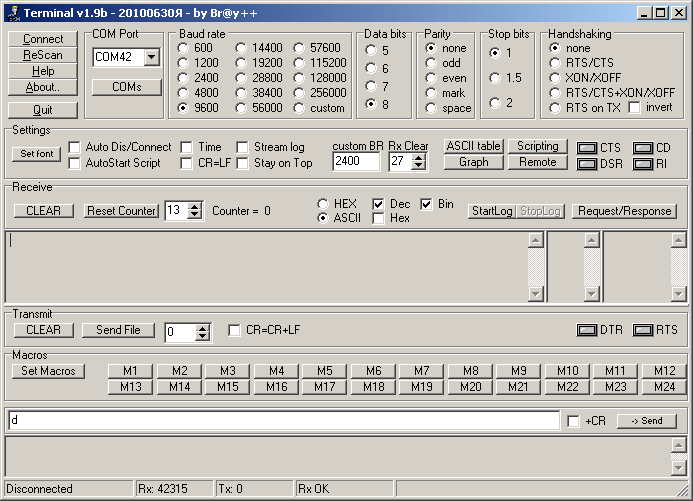The height and width of the screenshot is (501, 693).
Task: Run macro M12
Action: pos(664,371)
